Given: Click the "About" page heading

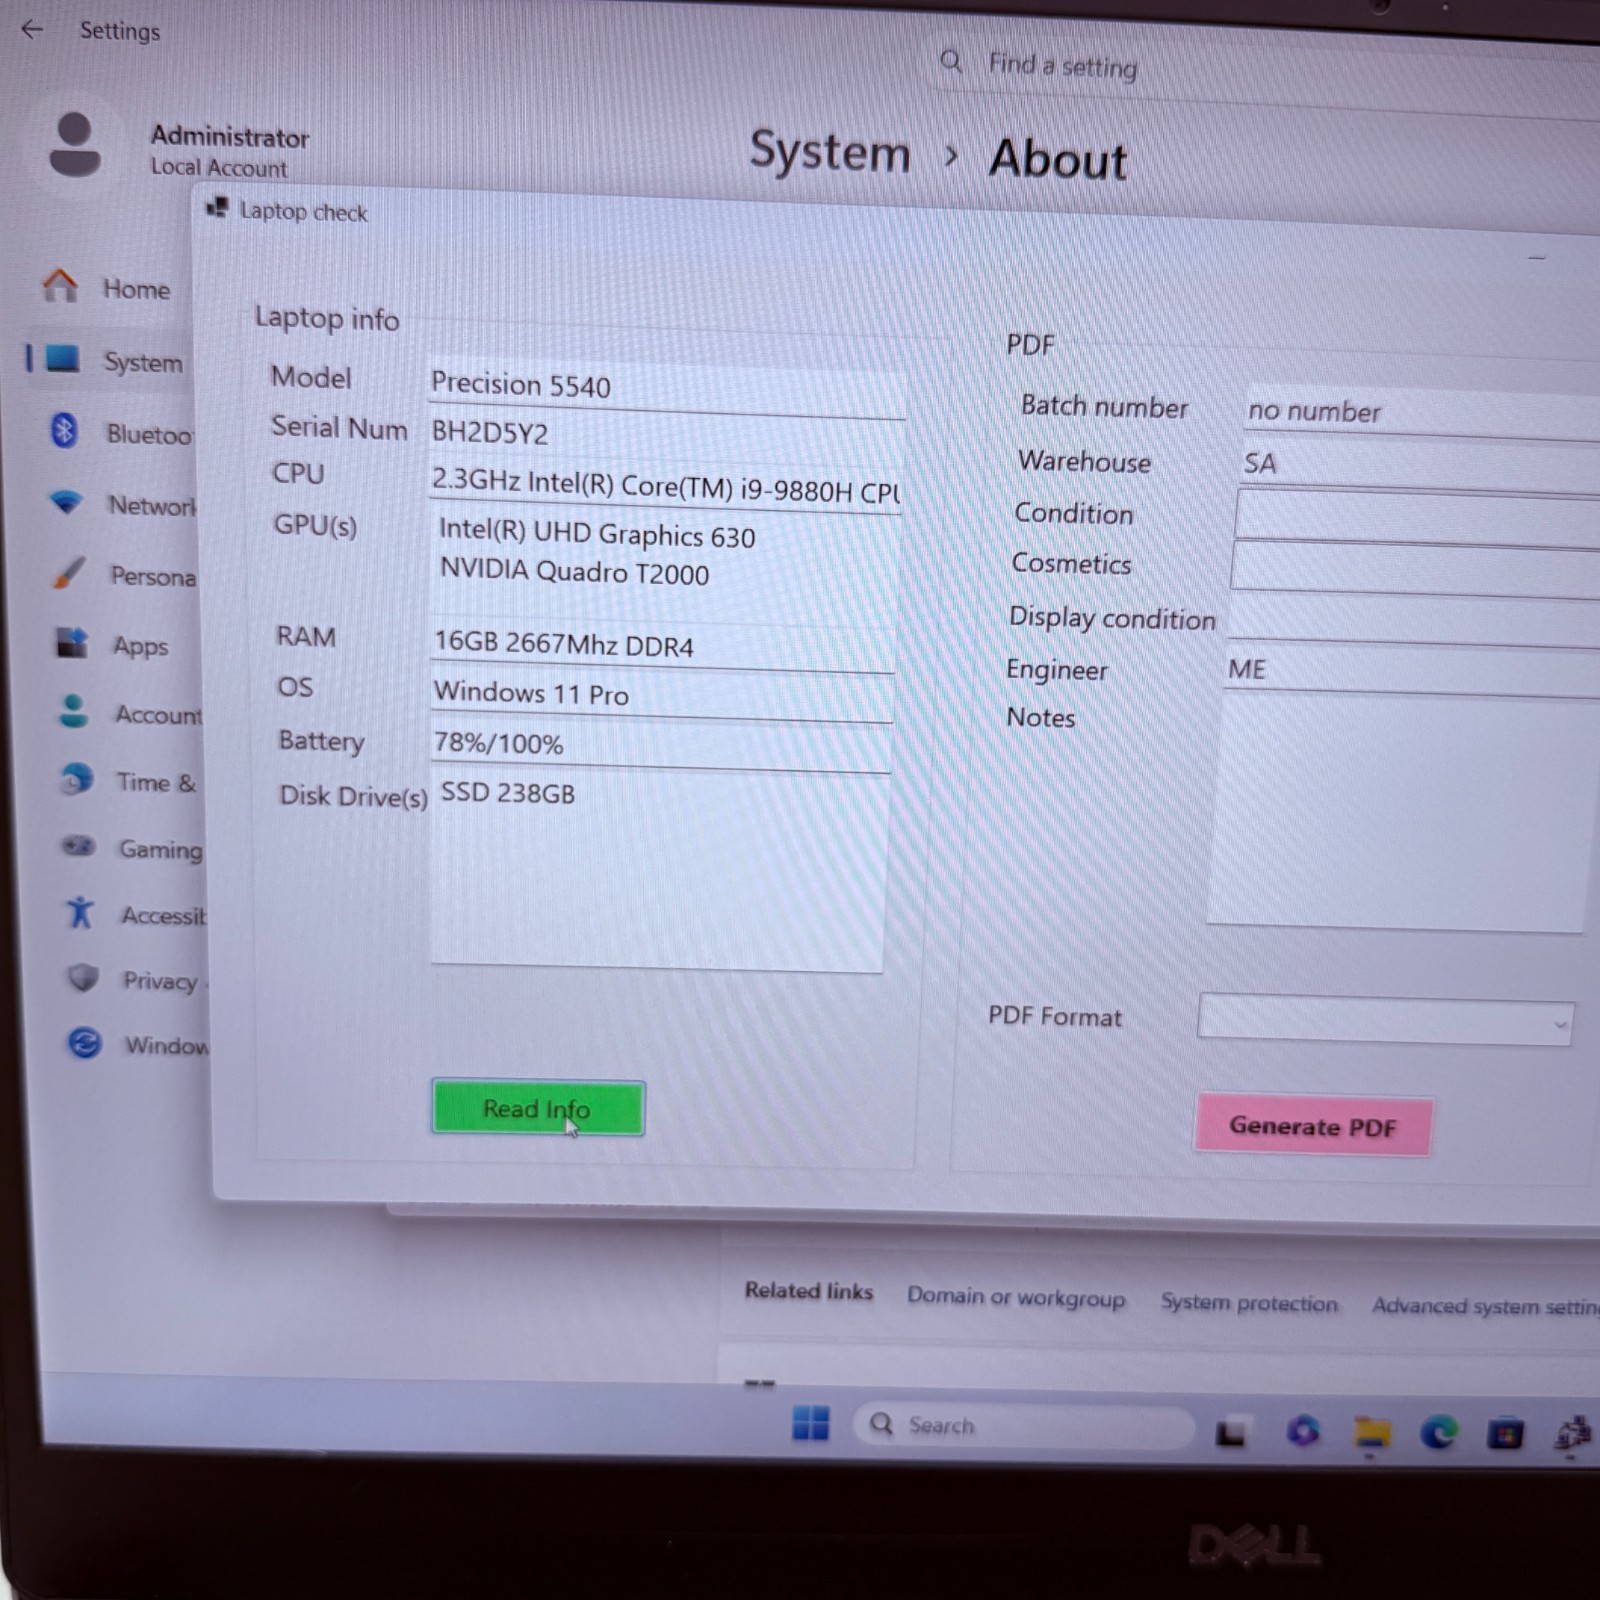Looking at the screenshot, I should tap(1058, 159).
